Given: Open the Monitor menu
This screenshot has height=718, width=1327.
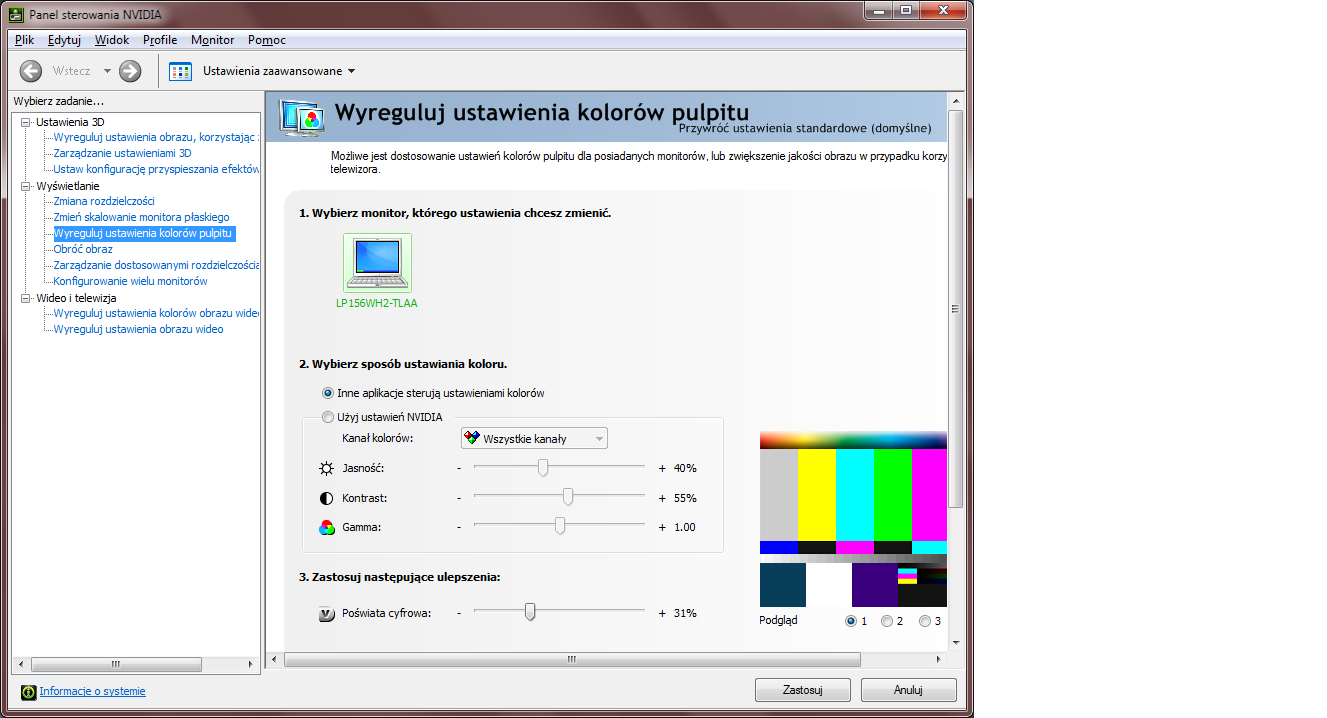Looking at the screenshot, I should [213, 40].
